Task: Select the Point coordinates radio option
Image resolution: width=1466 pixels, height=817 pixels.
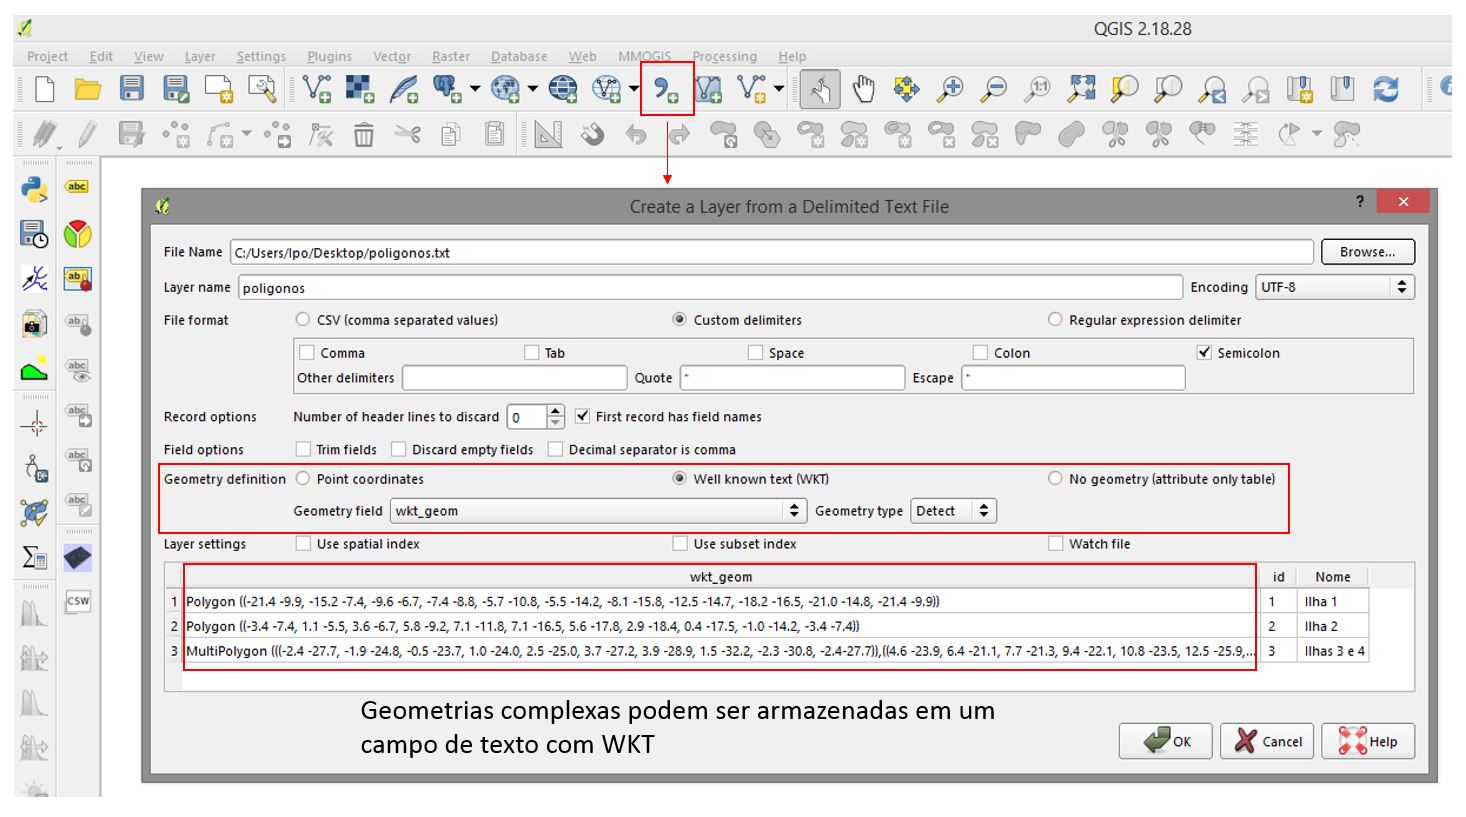Action: 303,479
